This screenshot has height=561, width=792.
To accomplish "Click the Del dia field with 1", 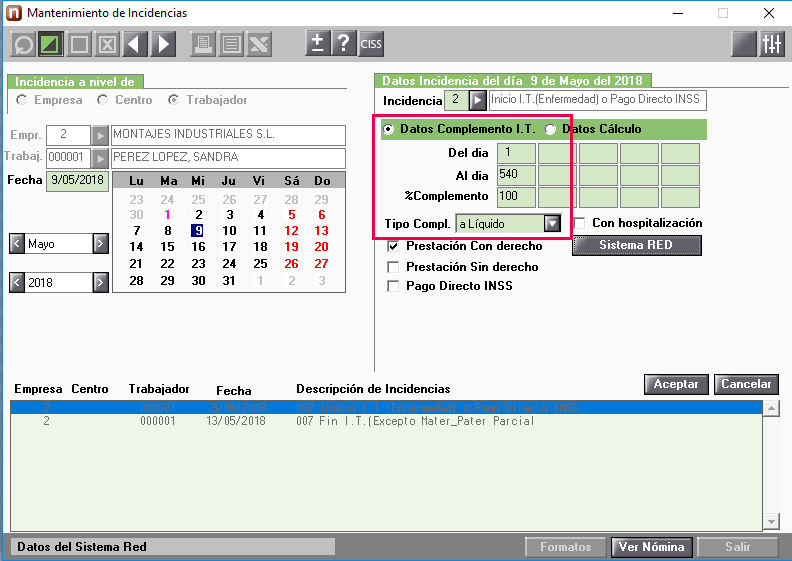I will (516, 153).
